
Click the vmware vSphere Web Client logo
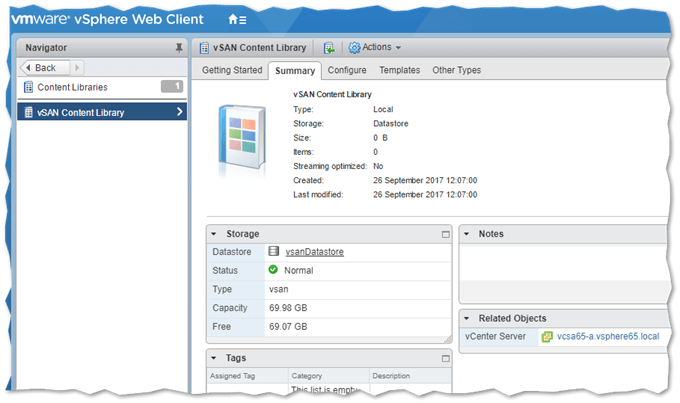(107, 20)
